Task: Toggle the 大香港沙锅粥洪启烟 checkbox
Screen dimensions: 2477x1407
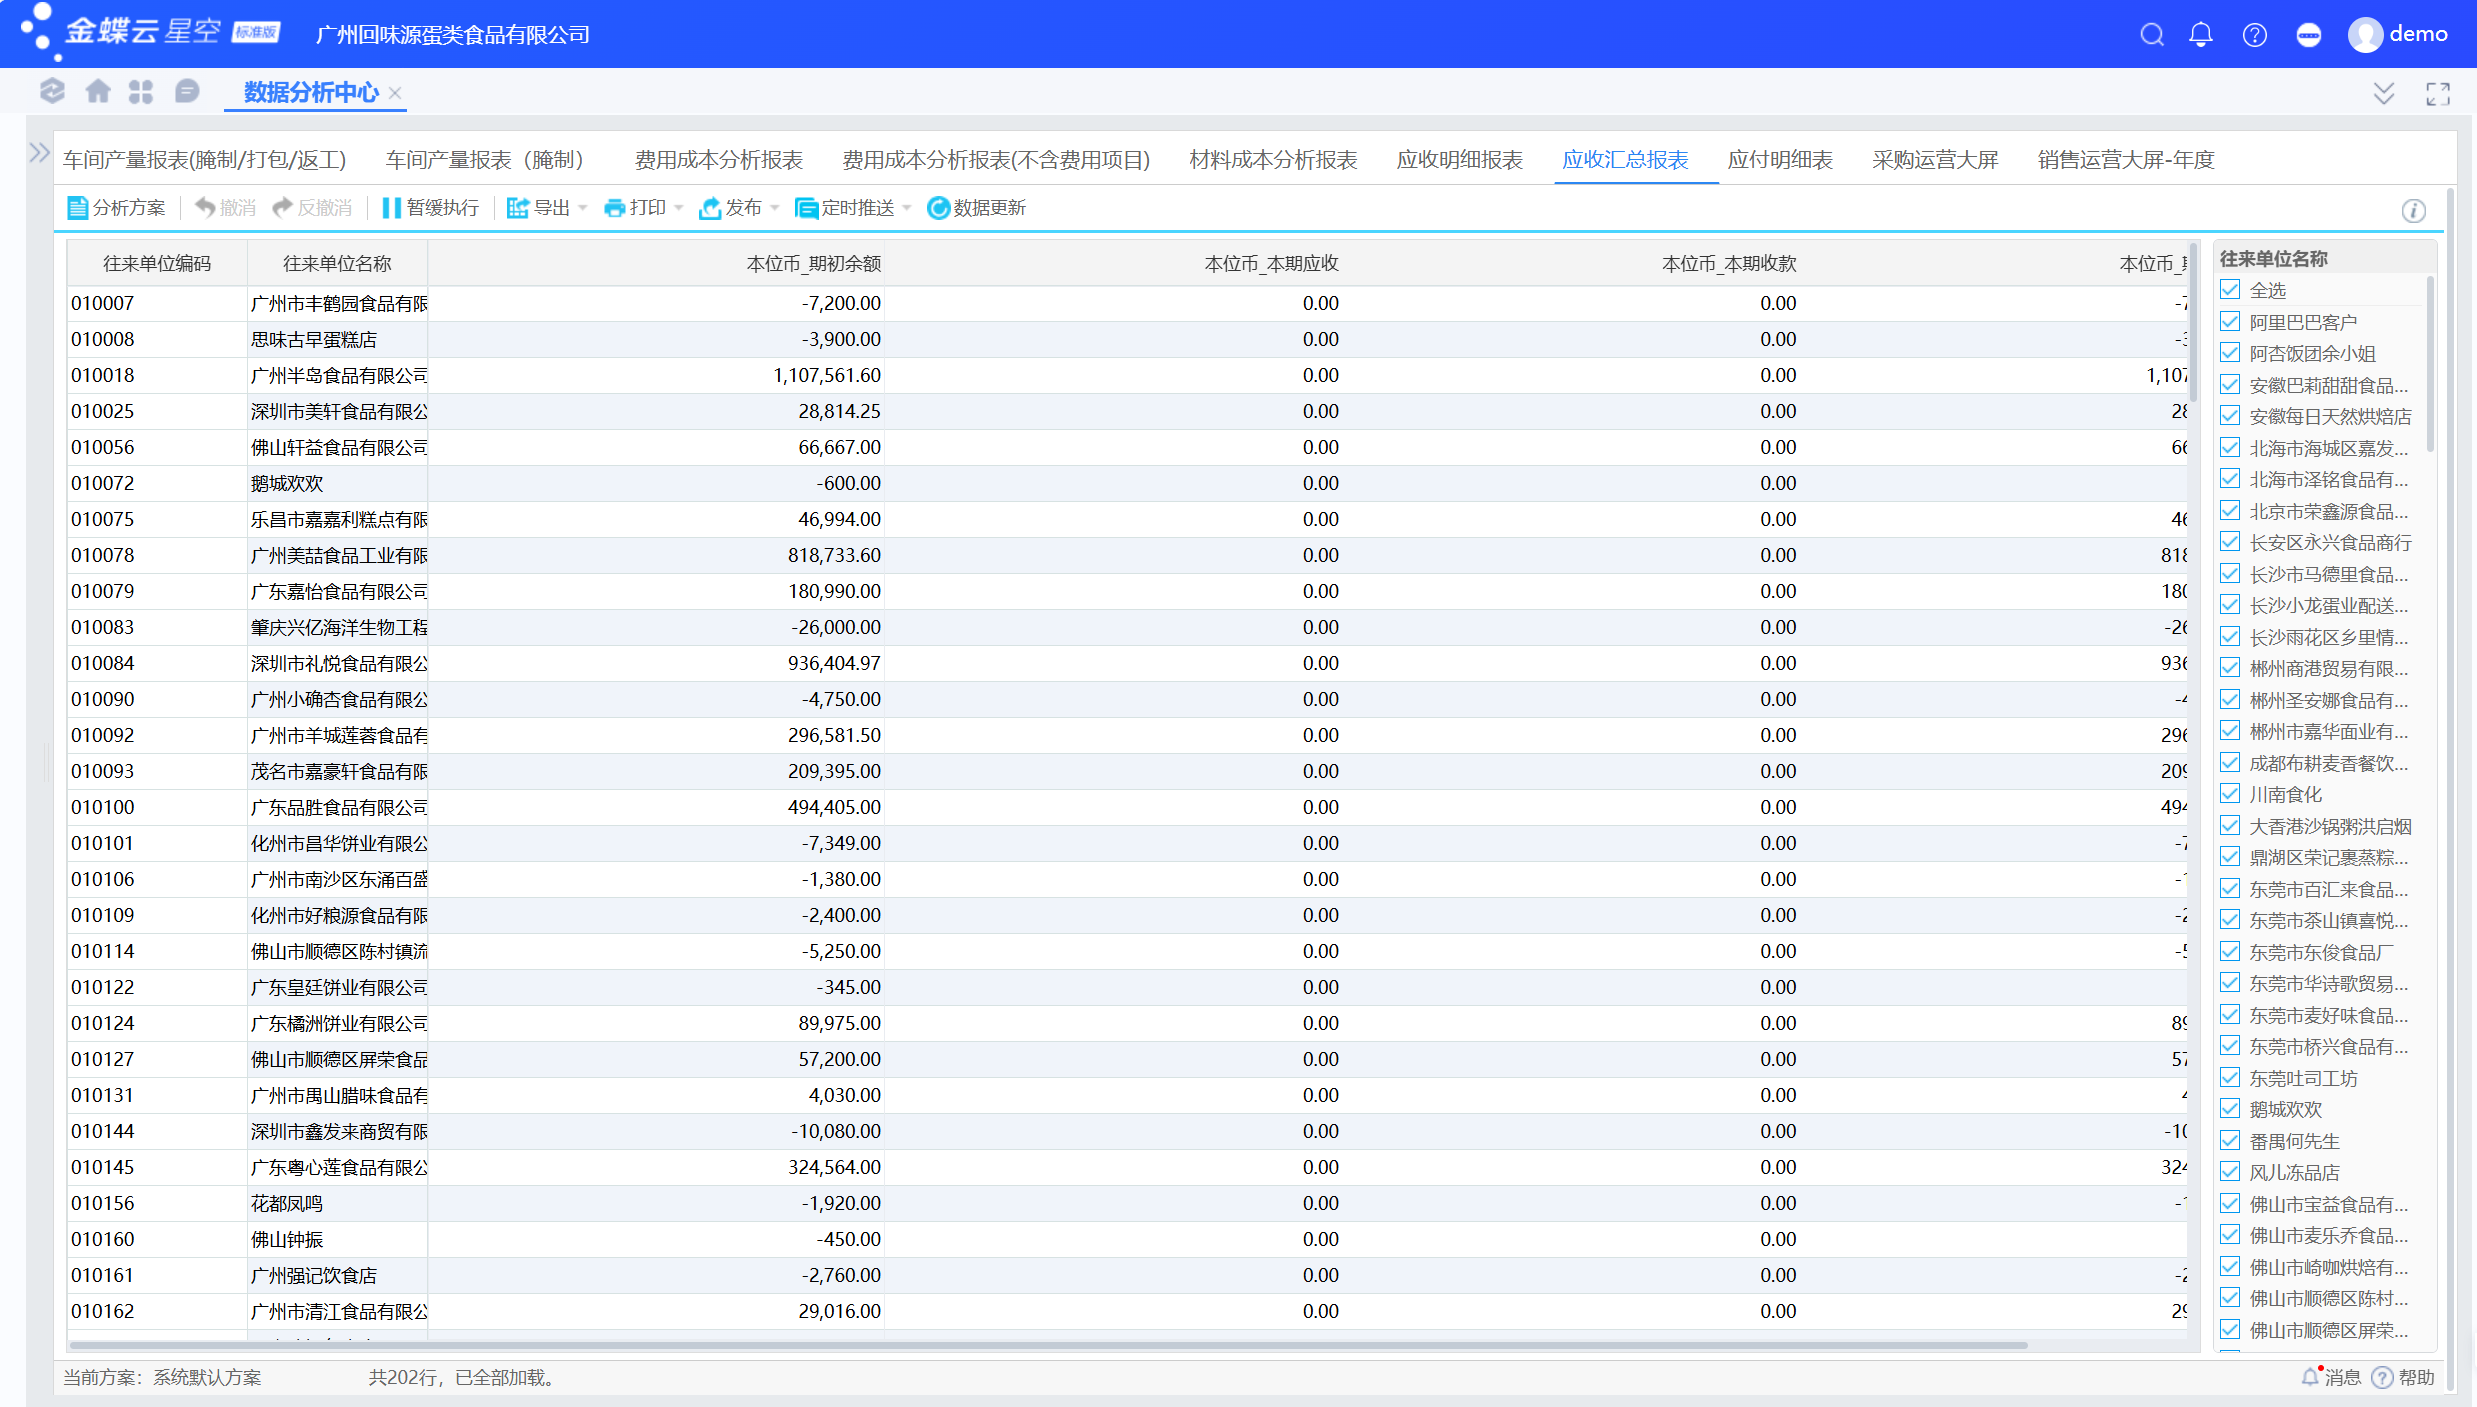Action: [2230, 826]
